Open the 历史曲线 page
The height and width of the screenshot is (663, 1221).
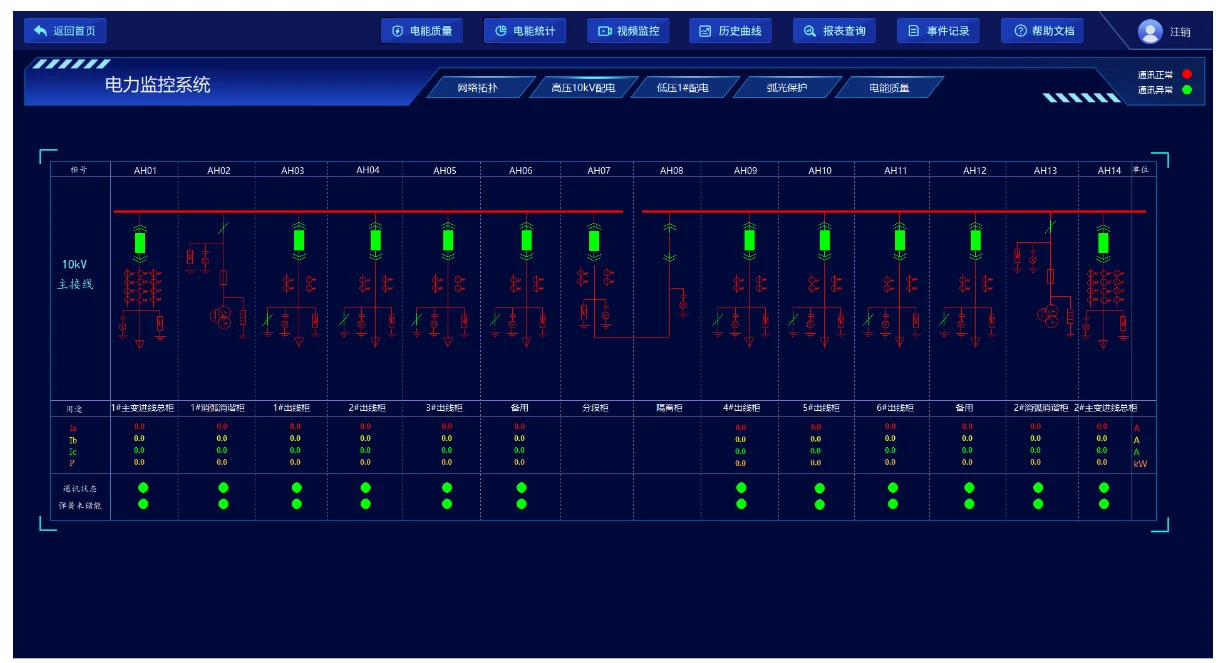pyautogui.click(x=730, y=31)
